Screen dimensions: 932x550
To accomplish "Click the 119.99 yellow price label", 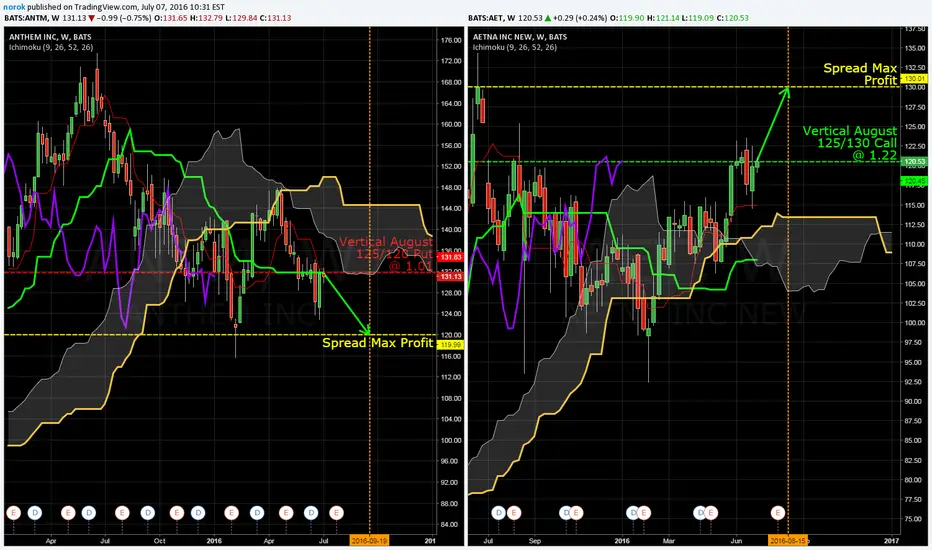I will [449, 345].
